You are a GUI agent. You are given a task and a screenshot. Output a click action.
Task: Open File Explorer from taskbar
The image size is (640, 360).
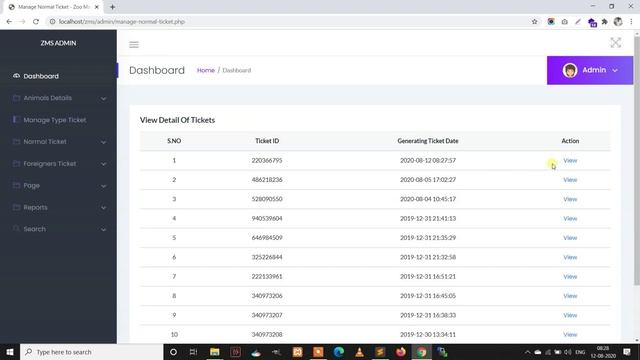point(215,352)
